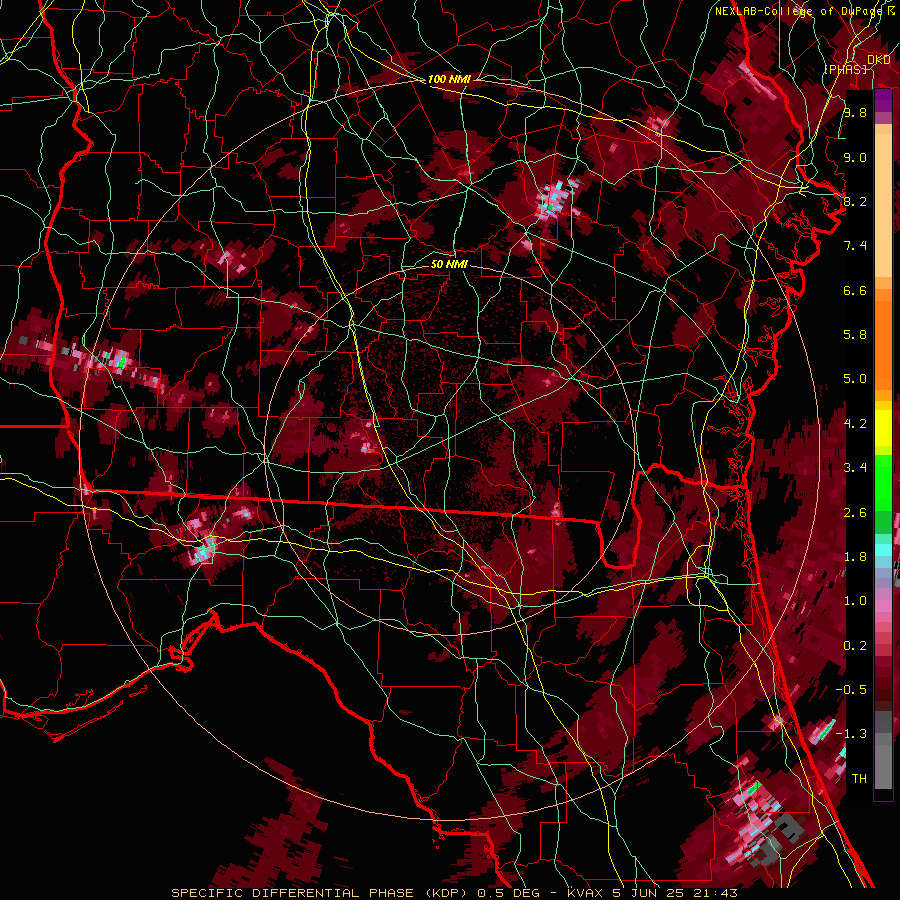Click the 5.8 value on the color scale
The height and width of the screenshot is (900, 900).
click(x=855, y=335)
